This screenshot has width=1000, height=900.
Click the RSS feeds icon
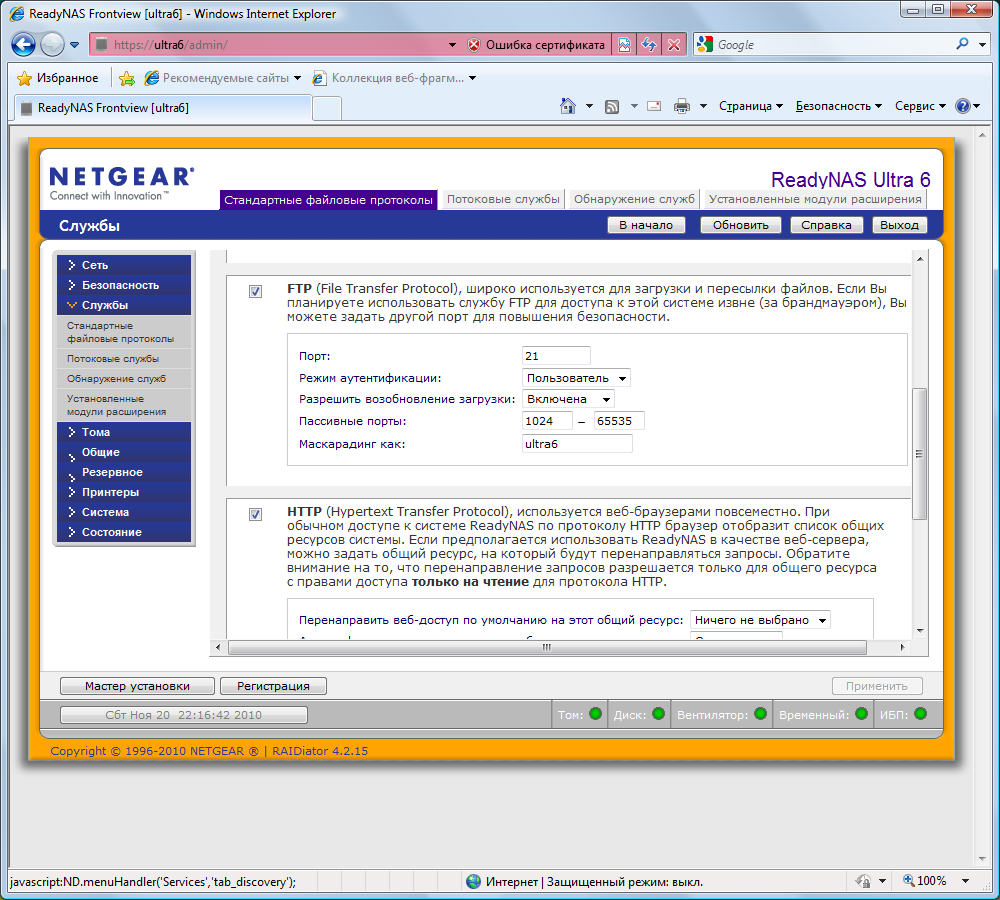(x=612, y=107)
